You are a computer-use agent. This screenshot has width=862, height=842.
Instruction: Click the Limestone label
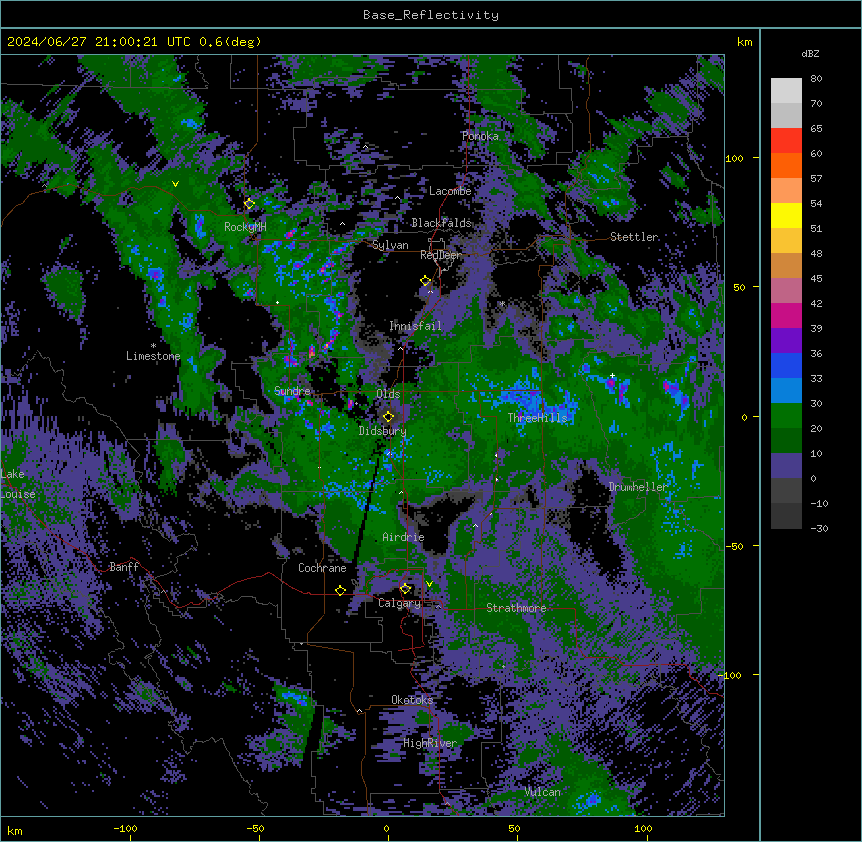(x=153, y=356)
